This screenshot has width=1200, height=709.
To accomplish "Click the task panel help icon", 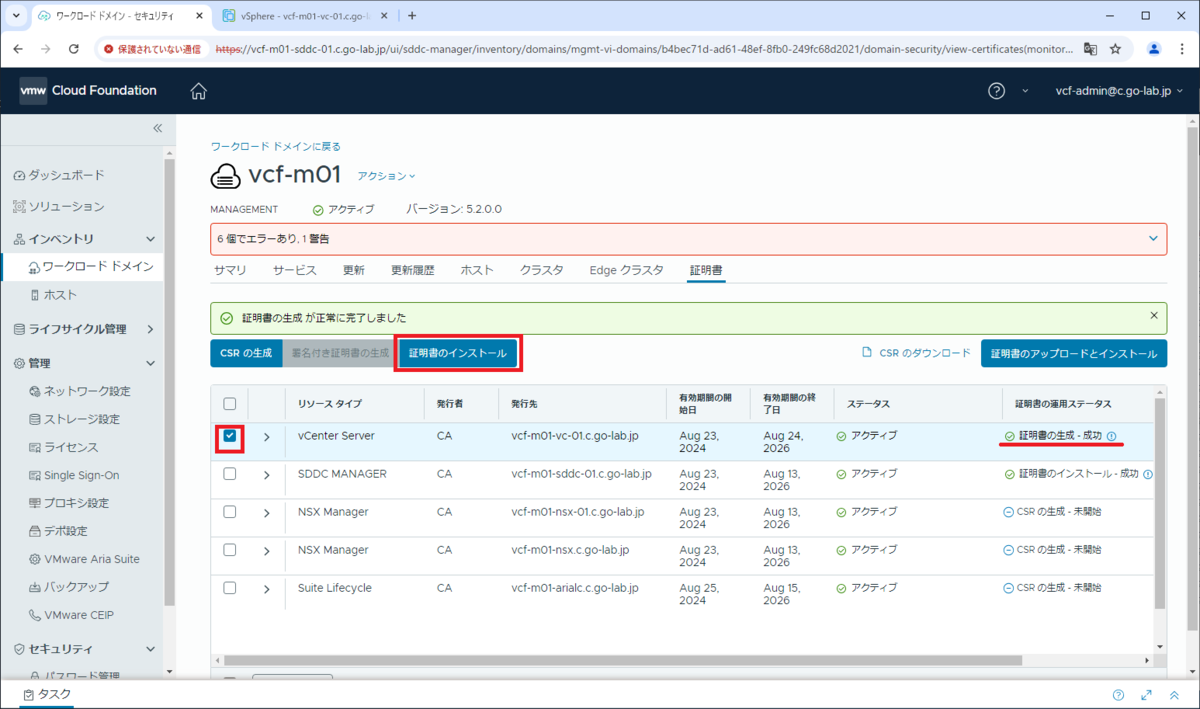I will click(1118, 695).
